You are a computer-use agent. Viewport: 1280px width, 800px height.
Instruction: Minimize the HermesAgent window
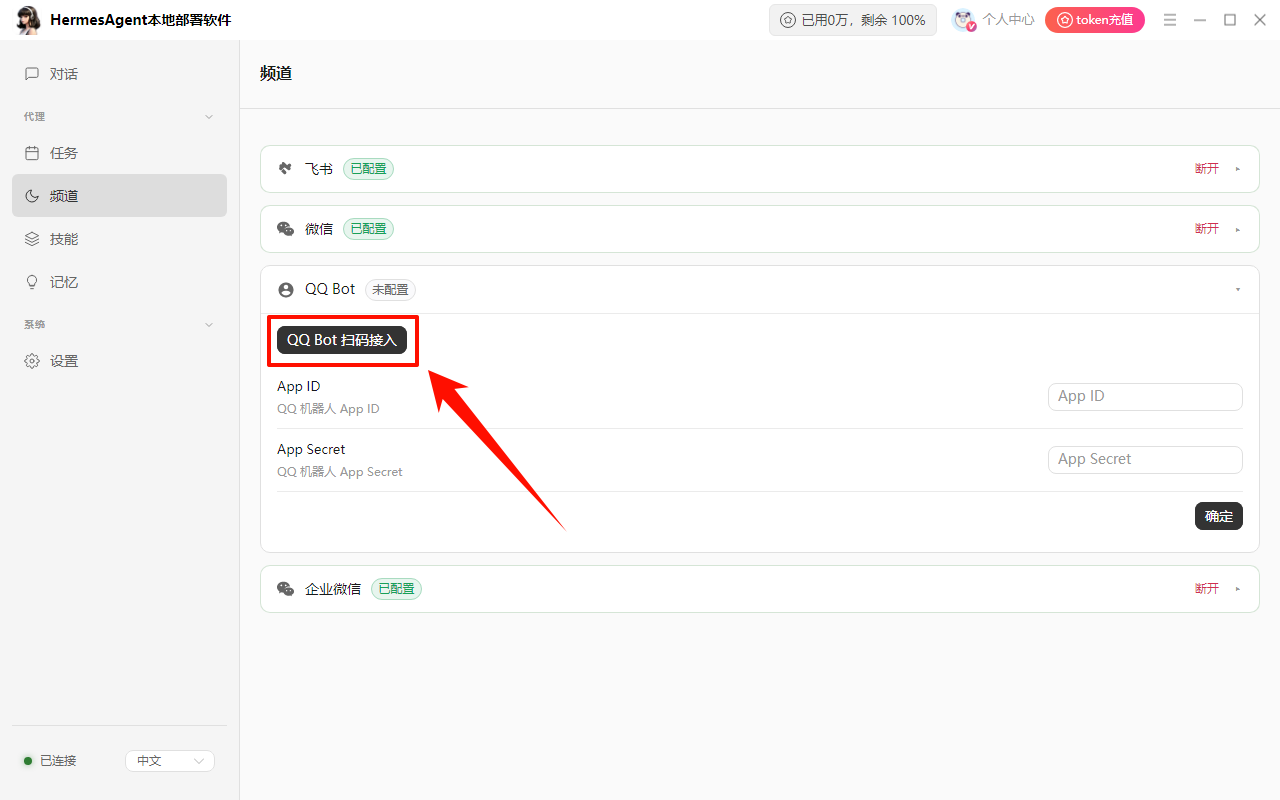point(1200,20)
